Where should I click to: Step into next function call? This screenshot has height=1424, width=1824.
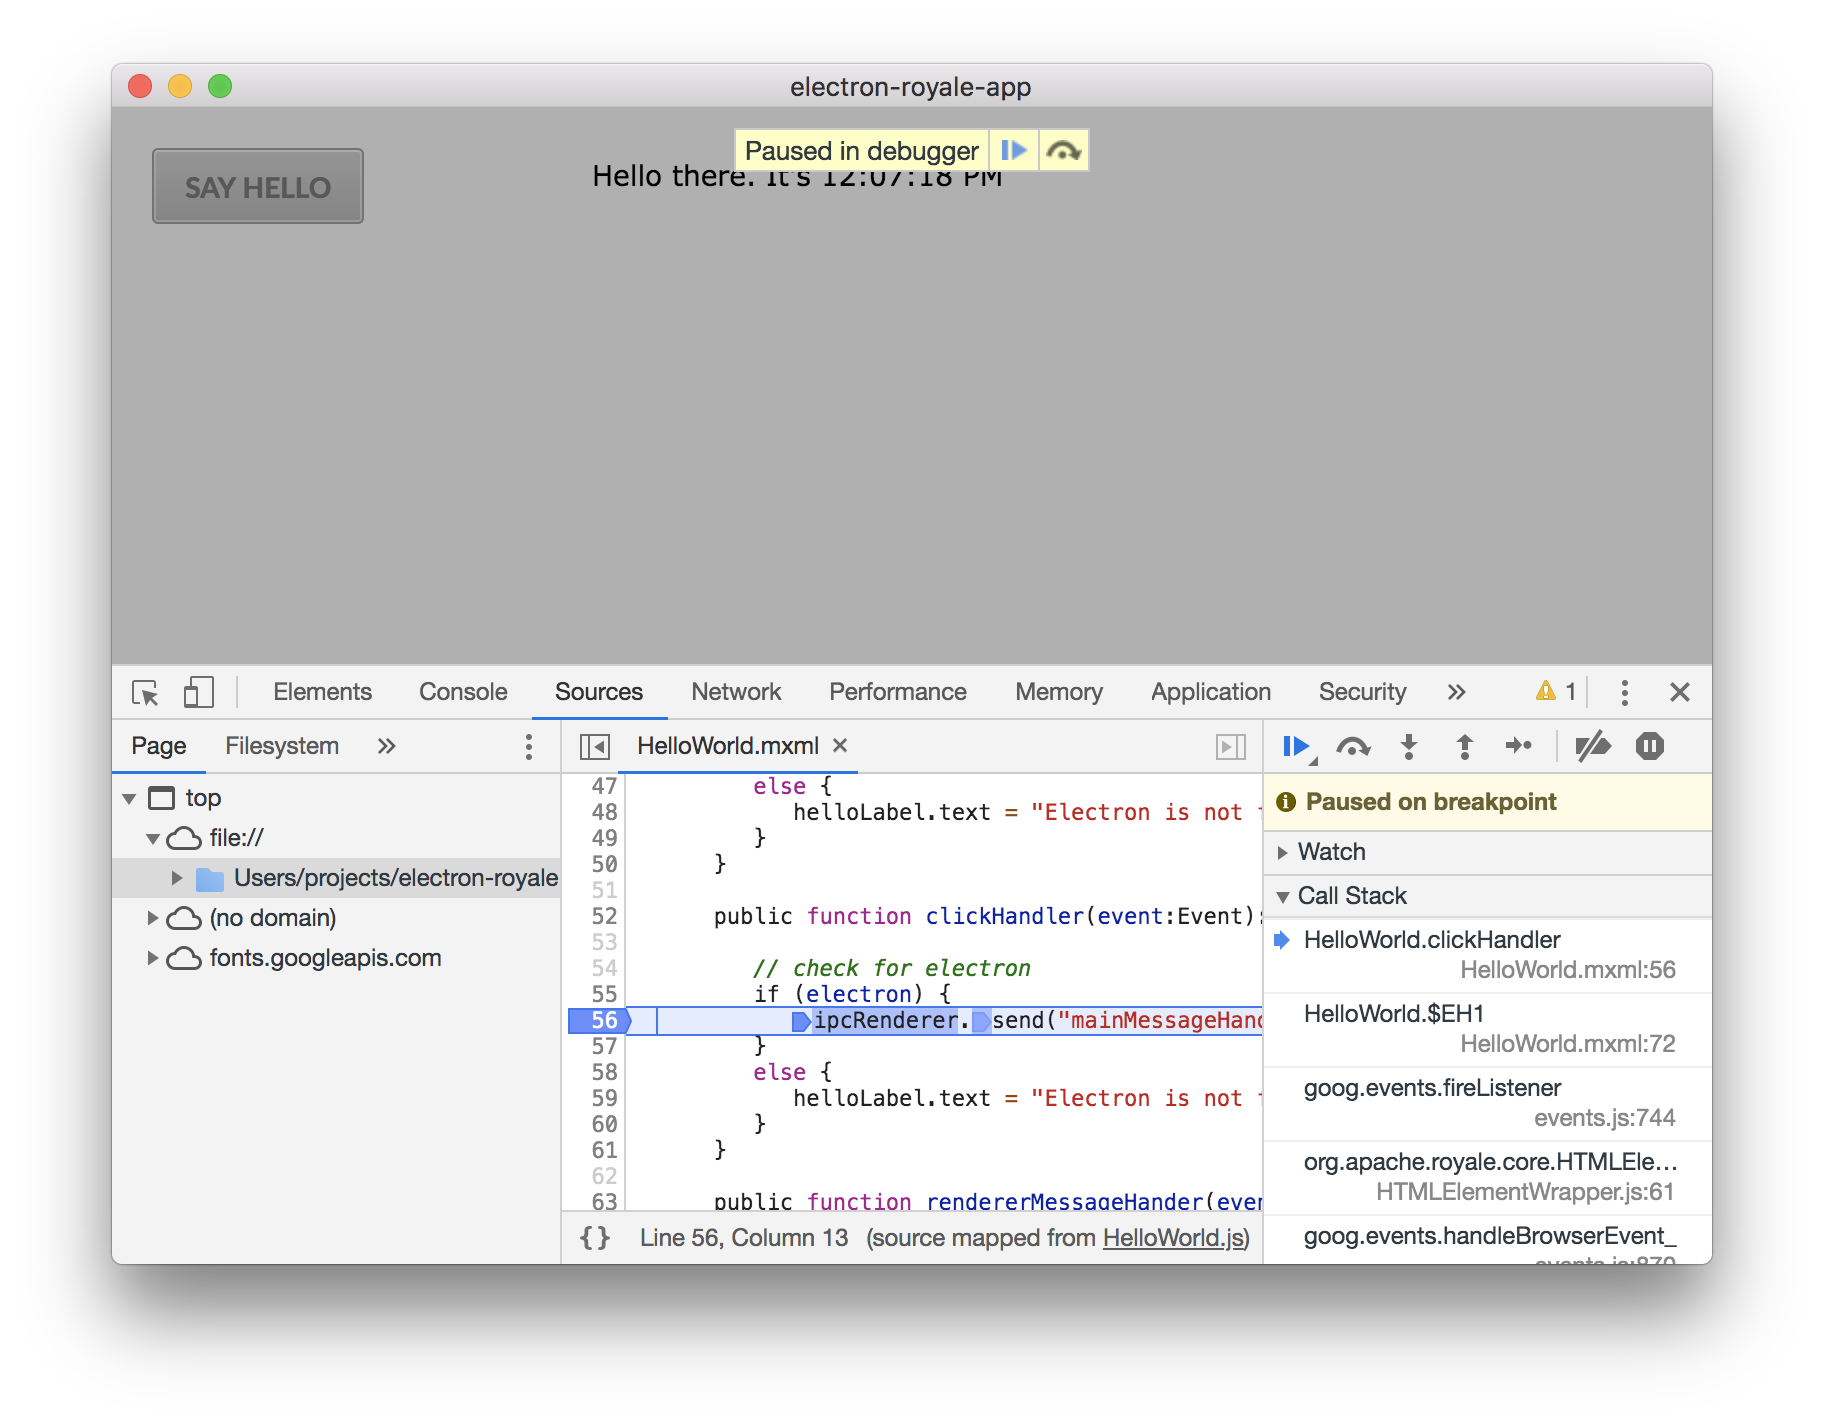tap(1409, 746)
